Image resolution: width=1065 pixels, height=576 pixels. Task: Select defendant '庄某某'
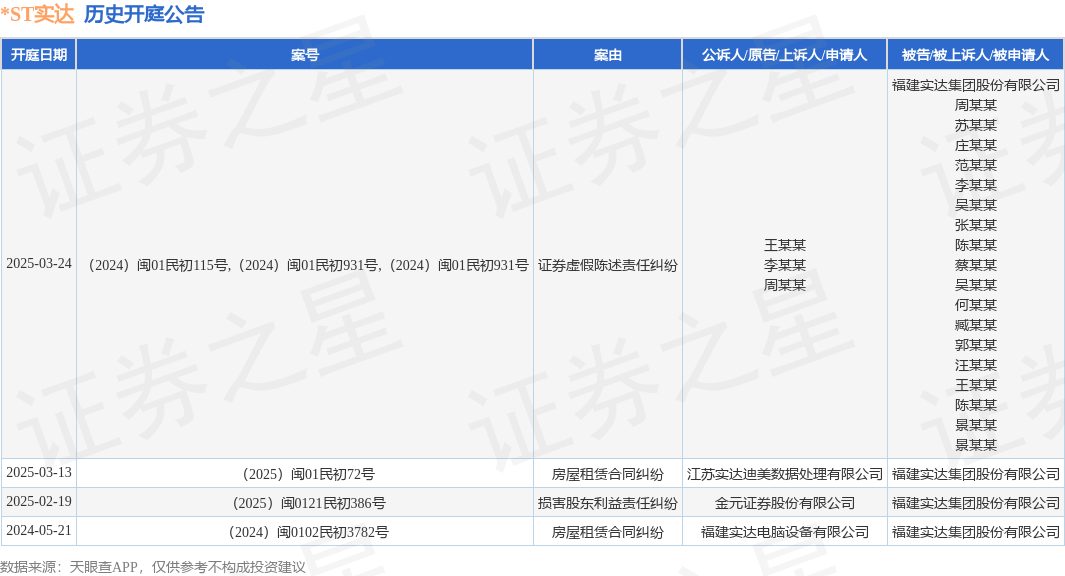coord(975,145)
